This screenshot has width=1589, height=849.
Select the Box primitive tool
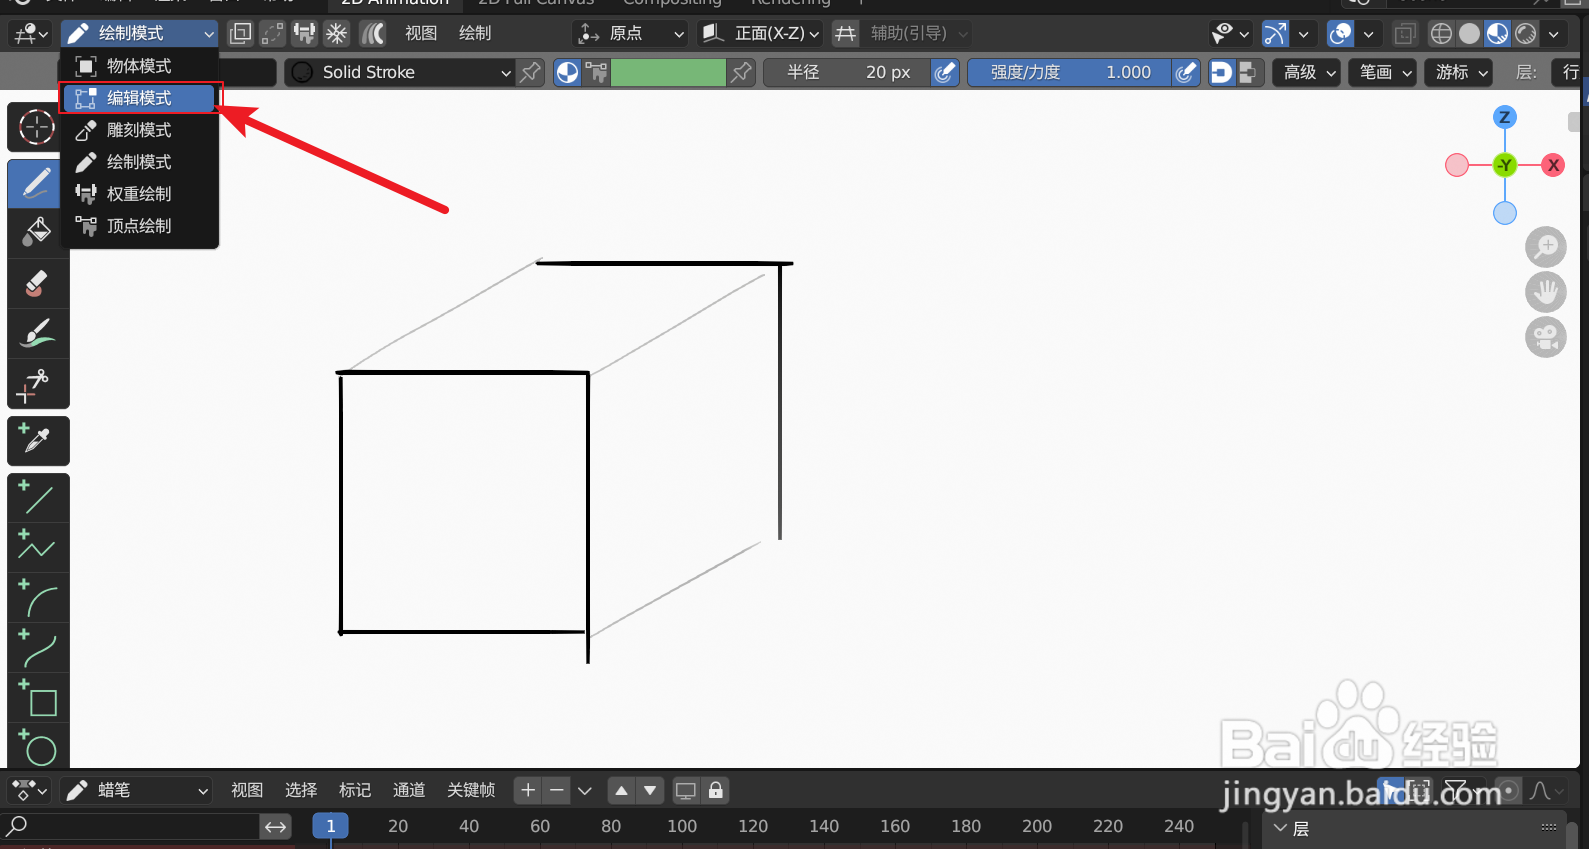(x=37, y=697)
